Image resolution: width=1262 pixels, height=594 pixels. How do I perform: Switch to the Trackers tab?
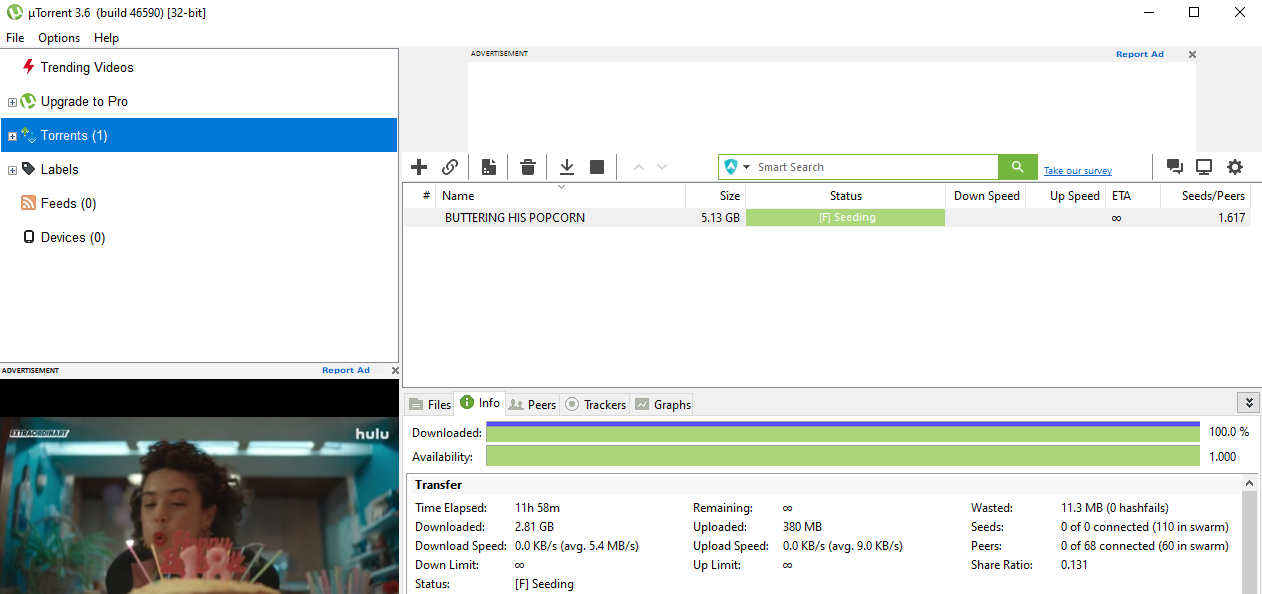(595, 404)
